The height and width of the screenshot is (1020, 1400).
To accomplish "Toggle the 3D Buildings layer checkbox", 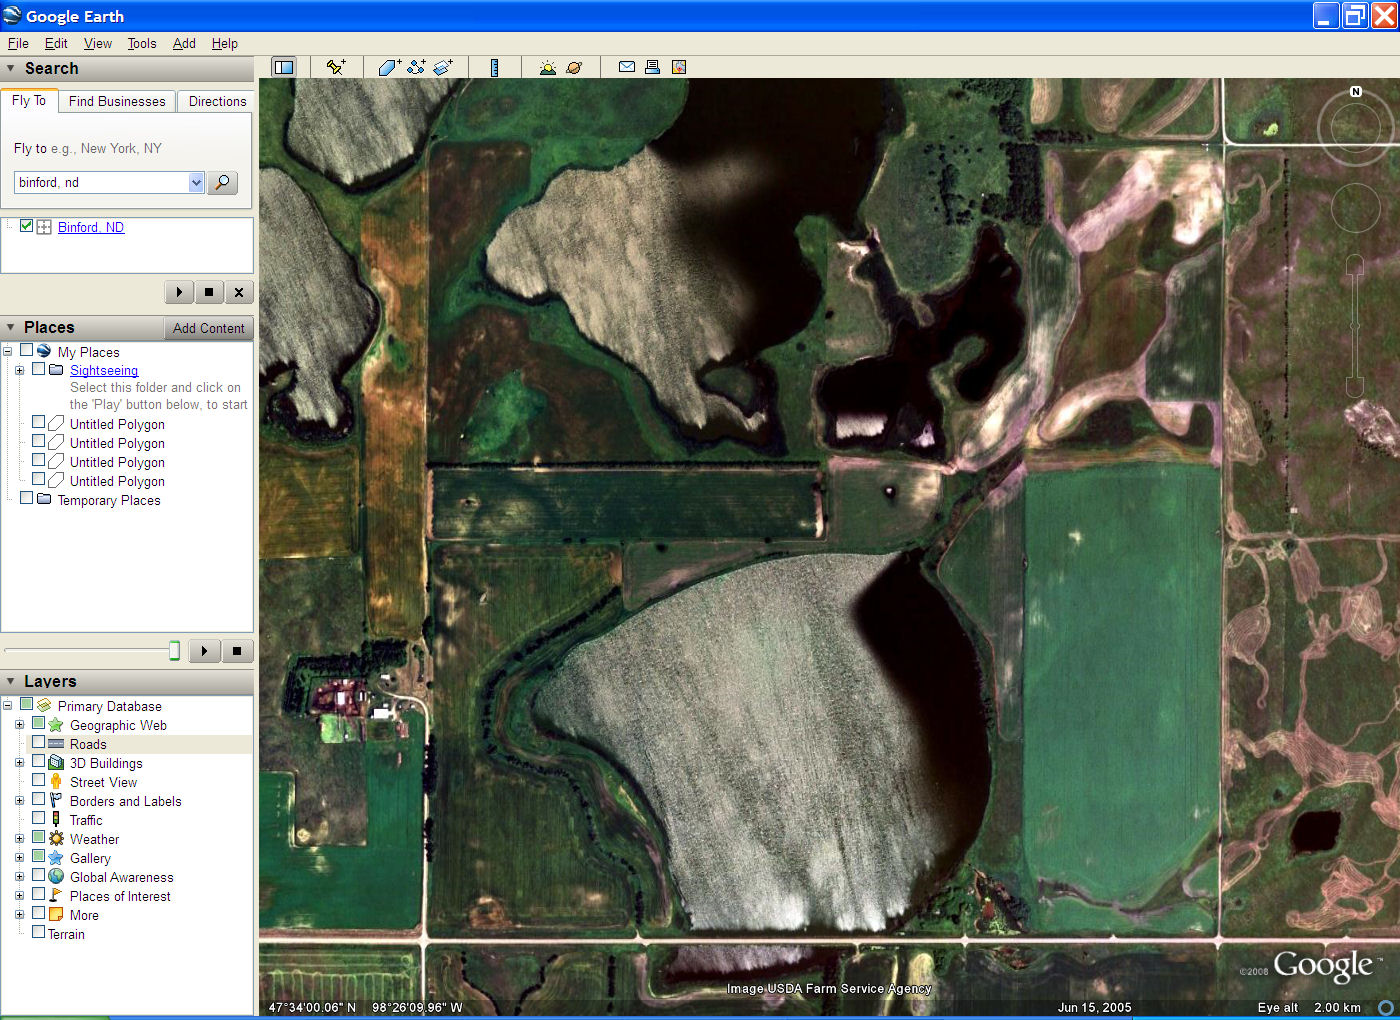I will [x=38, y=762].
